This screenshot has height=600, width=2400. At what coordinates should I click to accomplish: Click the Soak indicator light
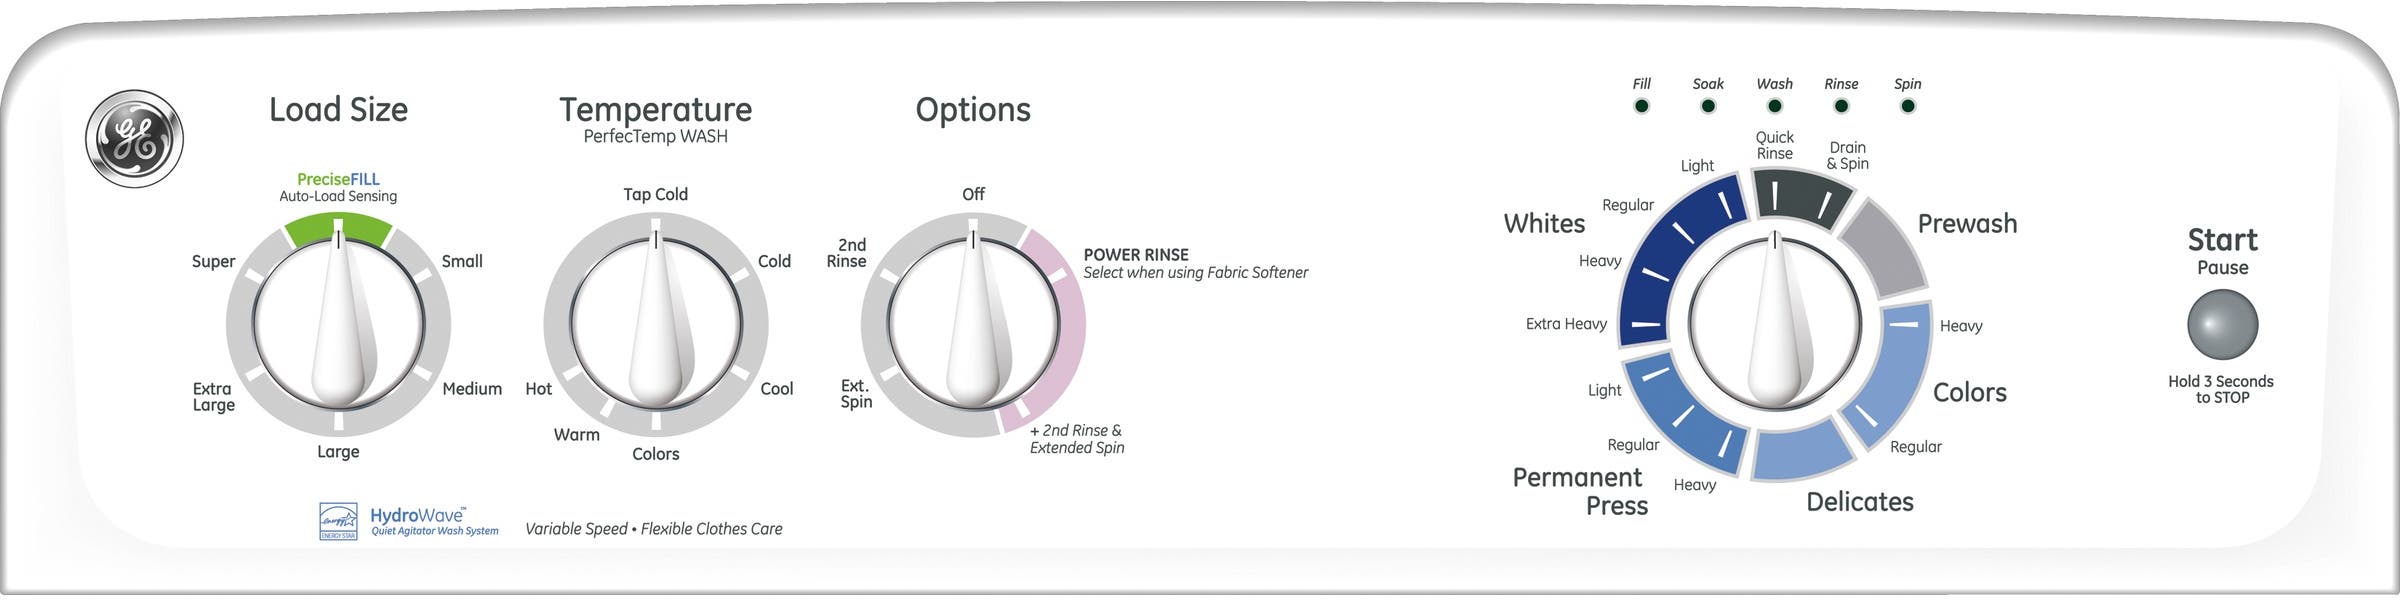click(1708, 106)
